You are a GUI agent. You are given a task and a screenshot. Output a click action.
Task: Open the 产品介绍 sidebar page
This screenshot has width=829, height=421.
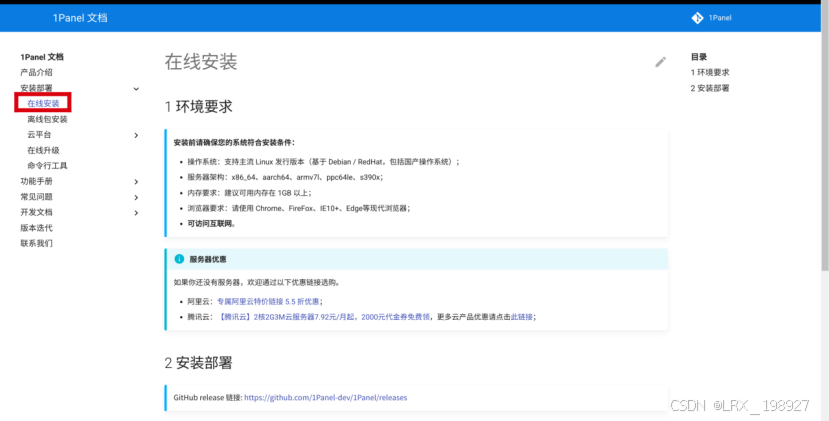click(36, 72)
